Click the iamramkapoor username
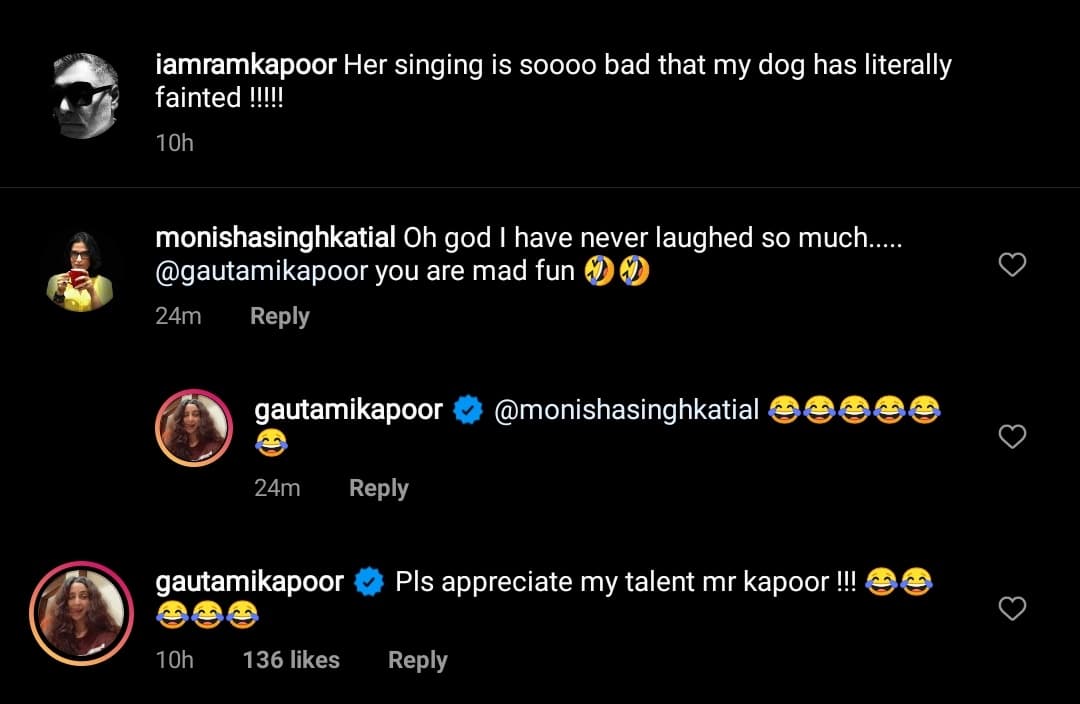1080x704 pixels. tap(246, 66)
